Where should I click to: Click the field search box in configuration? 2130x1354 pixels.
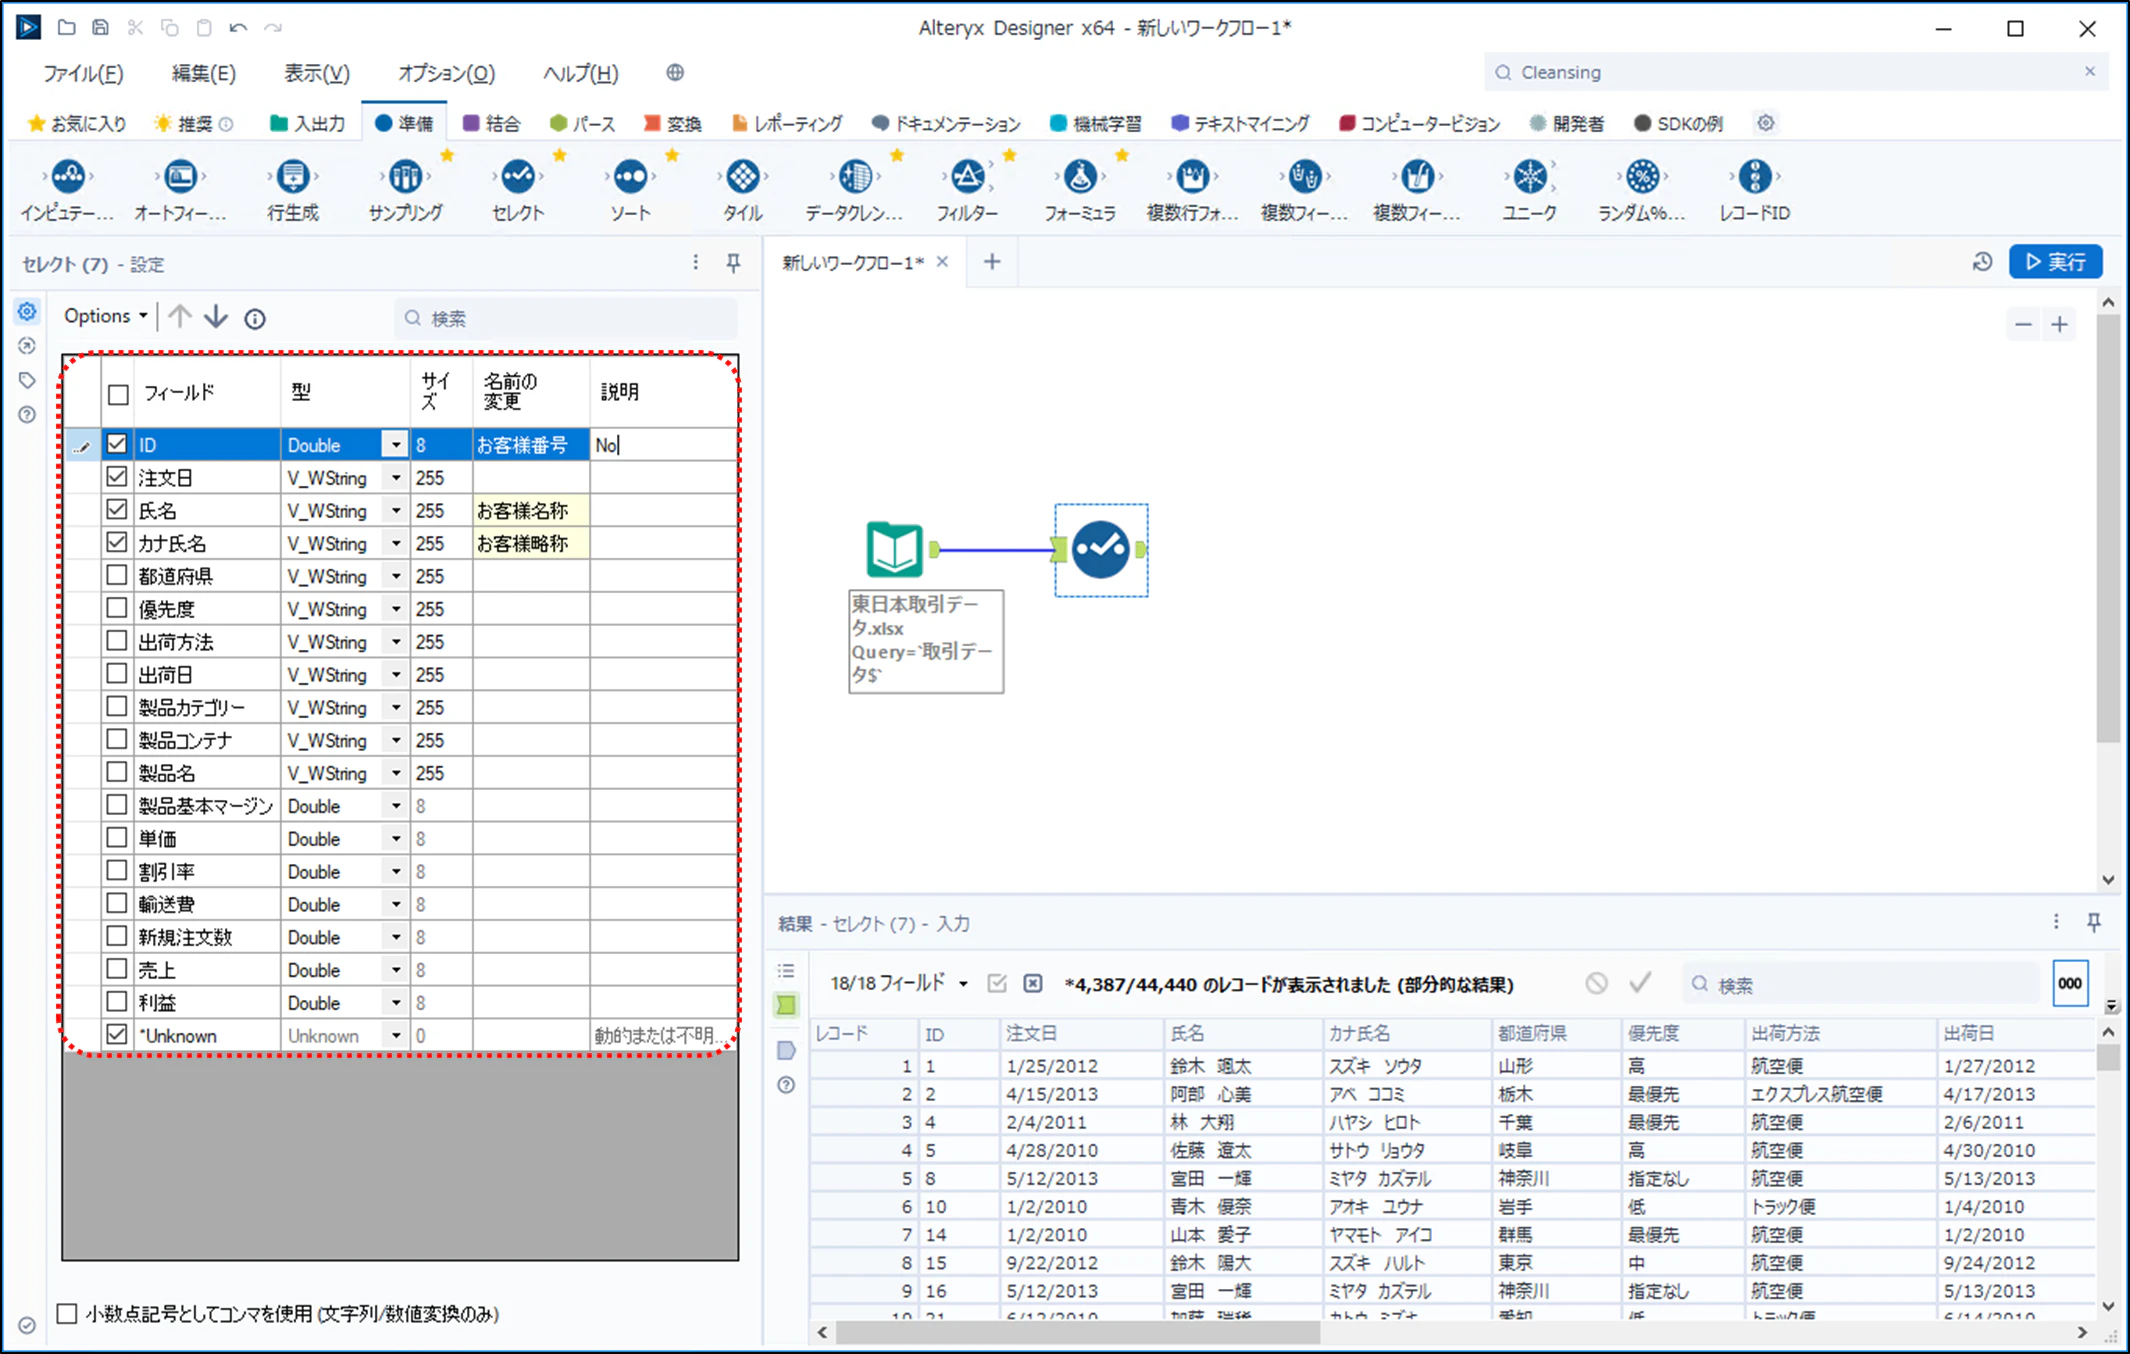point(566,318)
